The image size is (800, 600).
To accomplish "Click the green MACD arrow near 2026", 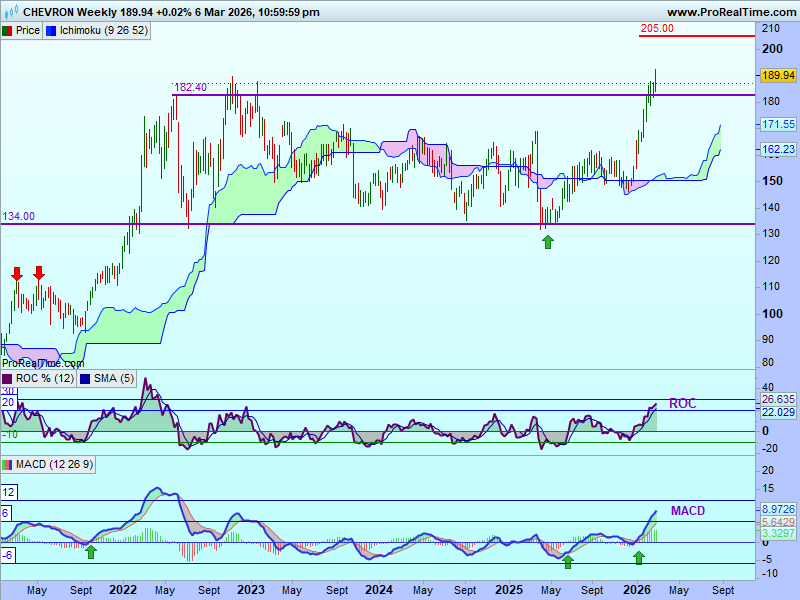I will [640, 557].
